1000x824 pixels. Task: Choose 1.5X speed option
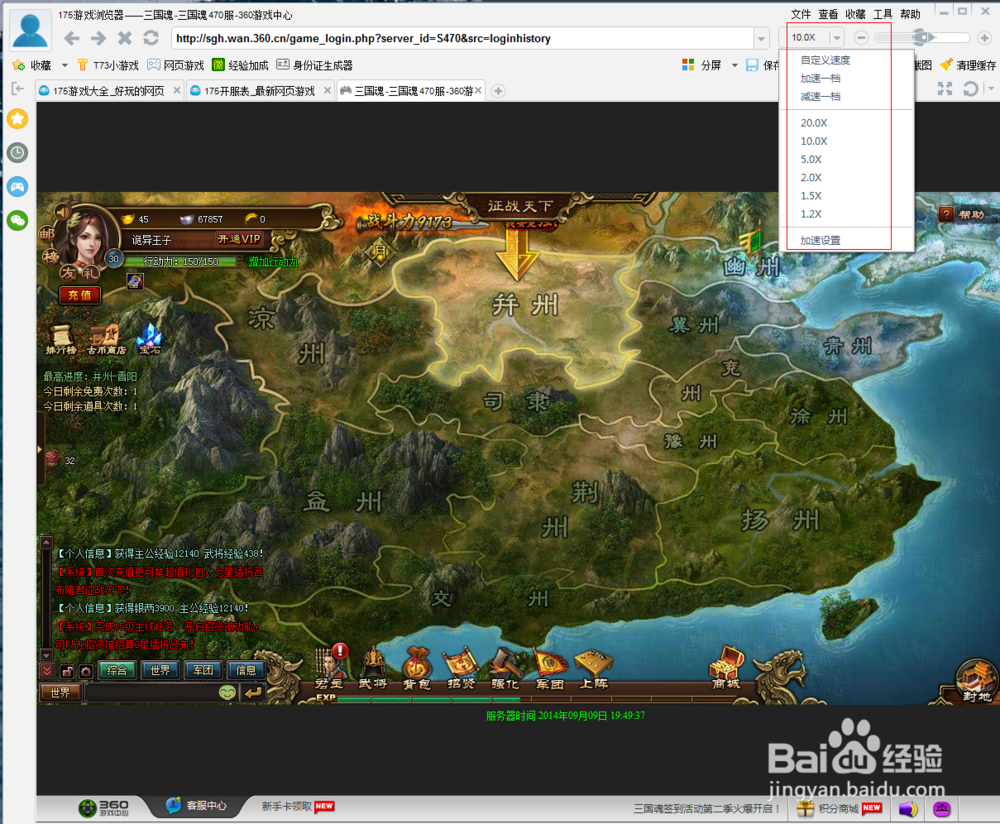tap(811, 196)
